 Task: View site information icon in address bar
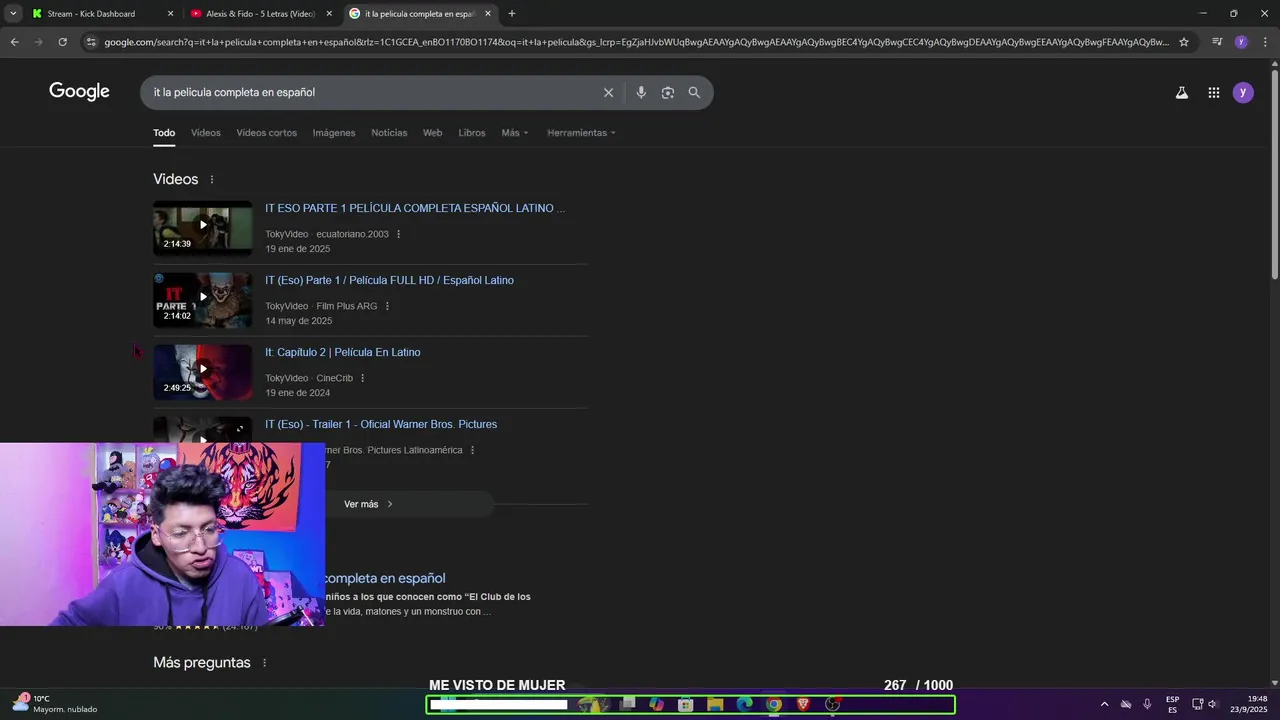coord(91,42)
